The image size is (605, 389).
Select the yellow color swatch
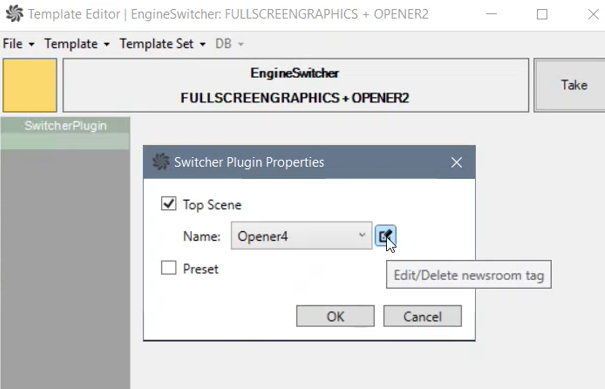(30, 85)
